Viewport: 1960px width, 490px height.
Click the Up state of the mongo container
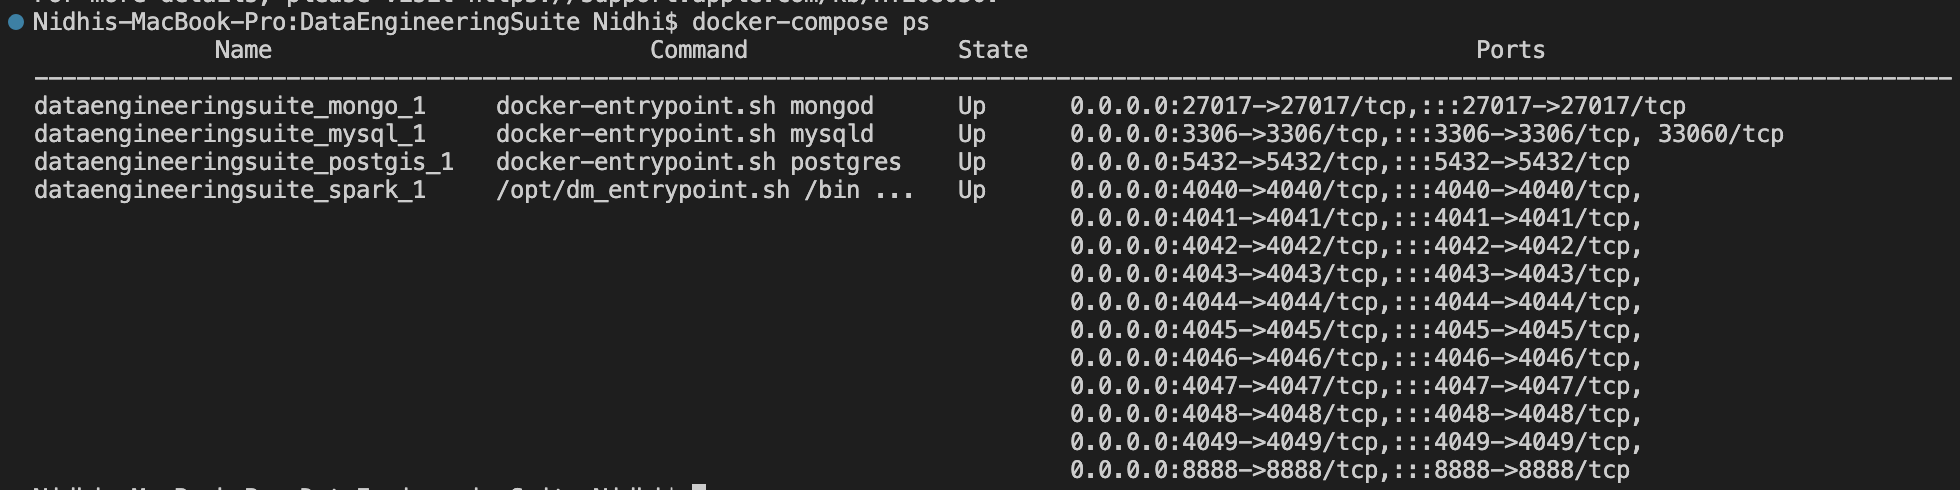[x=971, y=106]
